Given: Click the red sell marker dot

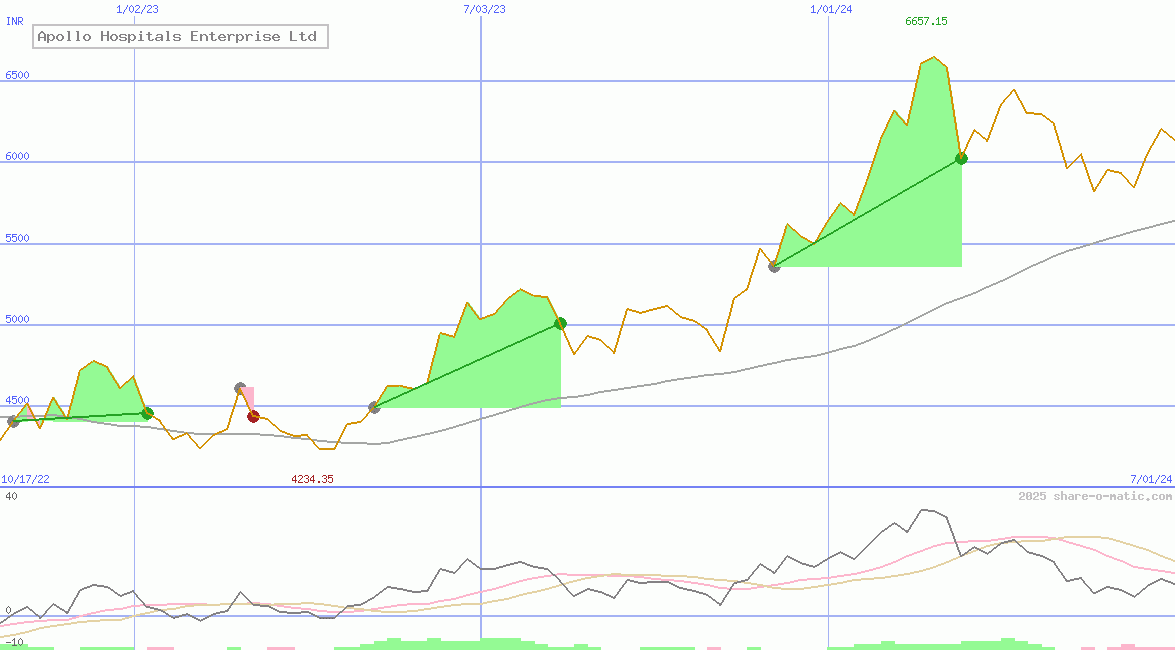Looking at the screenshot, I should point(253,417).
